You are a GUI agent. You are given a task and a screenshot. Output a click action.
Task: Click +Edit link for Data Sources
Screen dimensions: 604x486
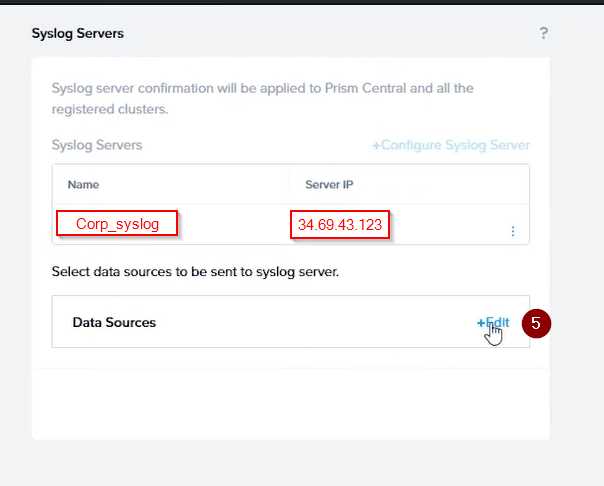(x=493, y=322)
